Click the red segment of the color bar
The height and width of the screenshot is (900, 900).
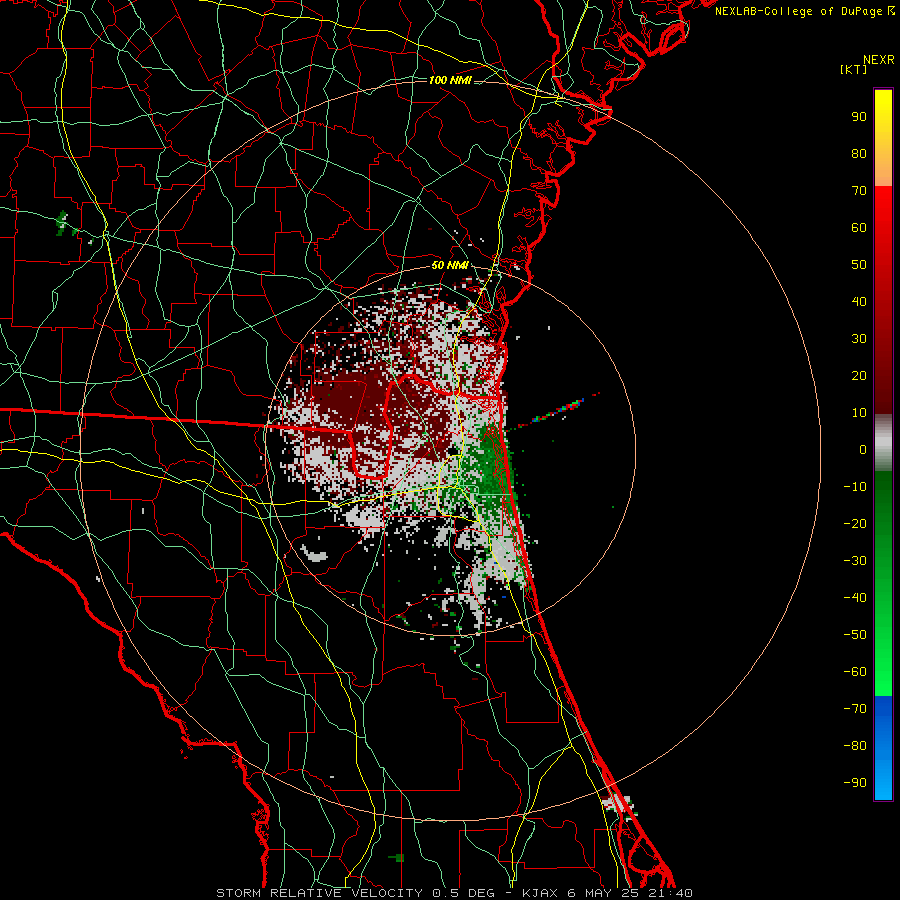point(883,300)
